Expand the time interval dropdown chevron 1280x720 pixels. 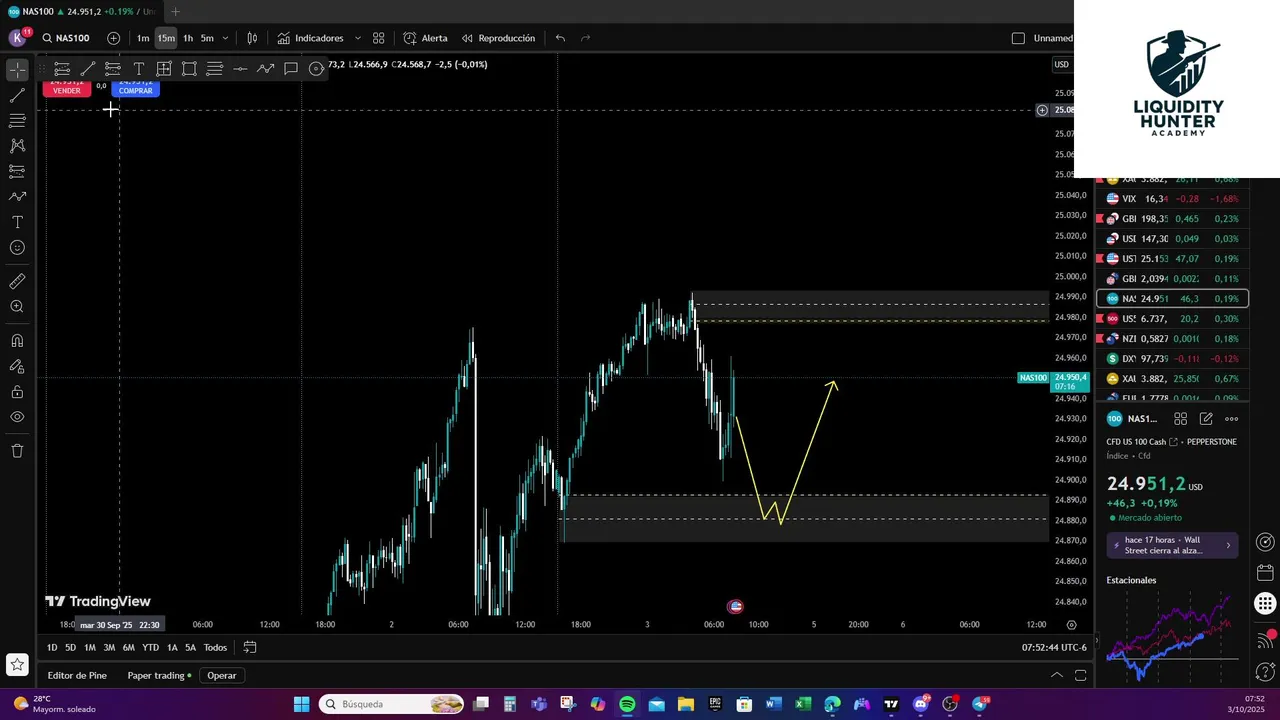225,38
